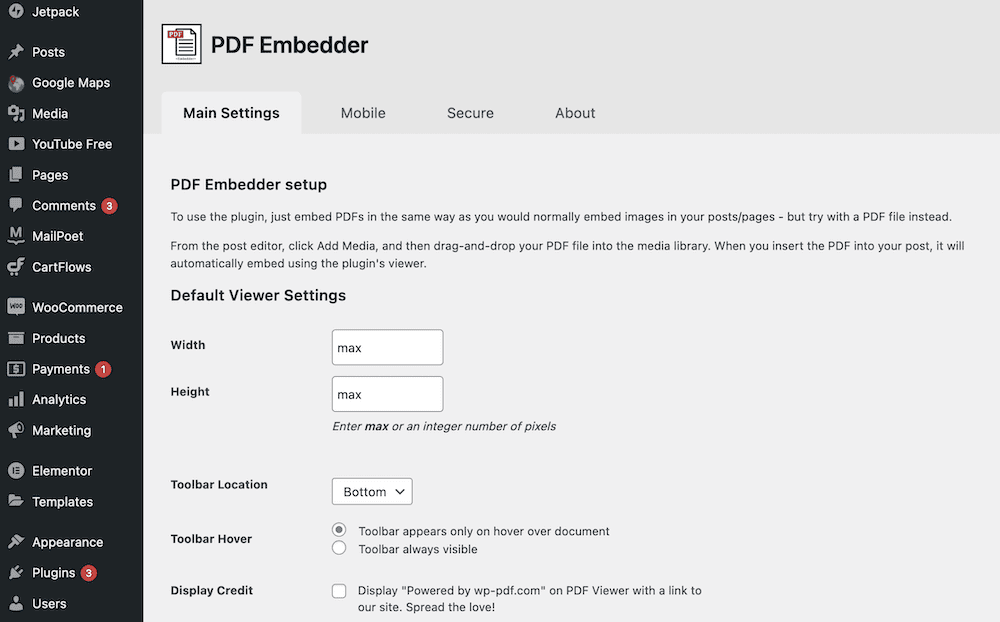Enable the Display Credit checkbox

click(339, 591)
